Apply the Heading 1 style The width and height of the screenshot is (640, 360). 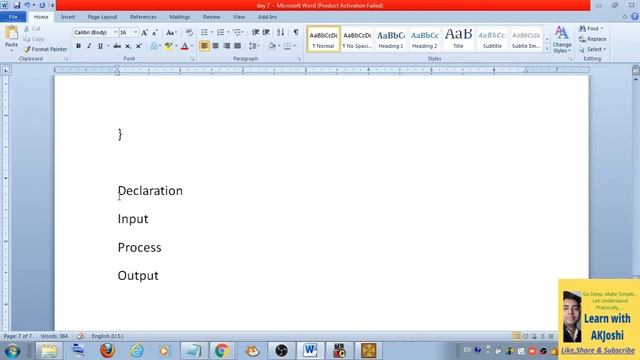(391, 39)
